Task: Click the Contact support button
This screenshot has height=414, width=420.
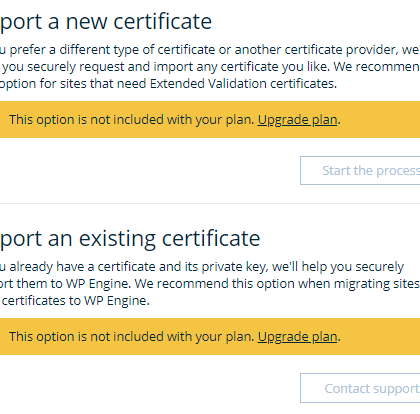Action: pos(360,388)
